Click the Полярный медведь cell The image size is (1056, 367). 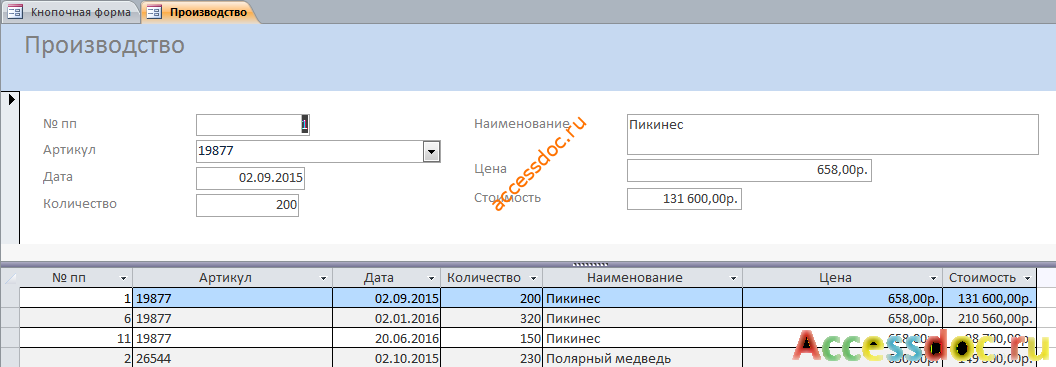point(642,358)
